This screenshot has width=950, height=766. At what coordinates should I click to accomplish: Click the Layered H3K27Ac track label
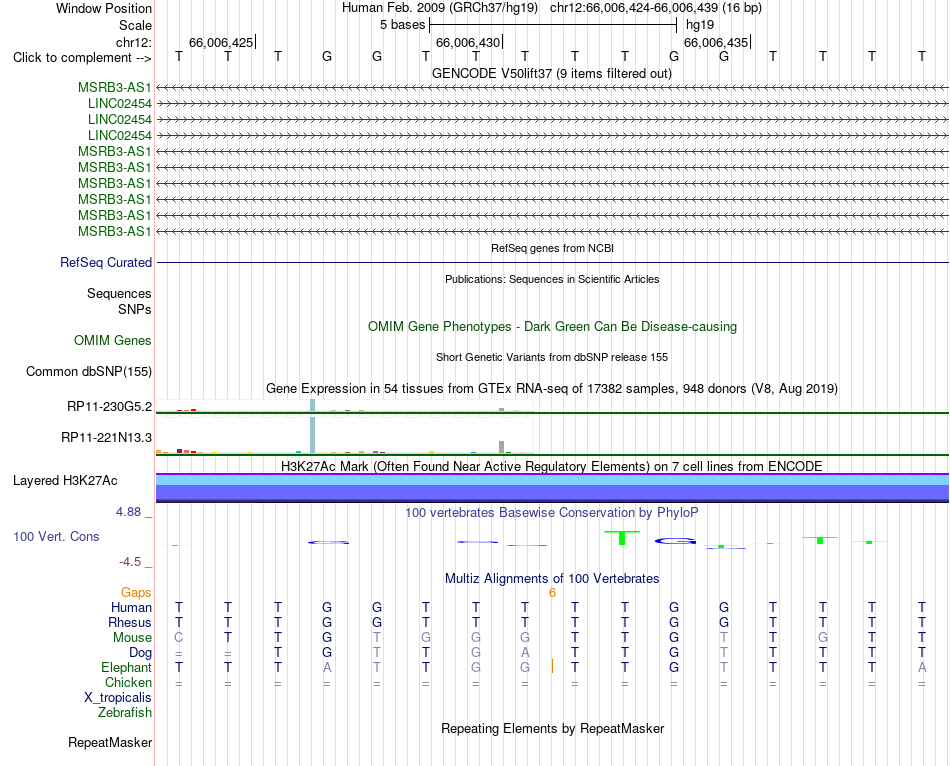65,481
